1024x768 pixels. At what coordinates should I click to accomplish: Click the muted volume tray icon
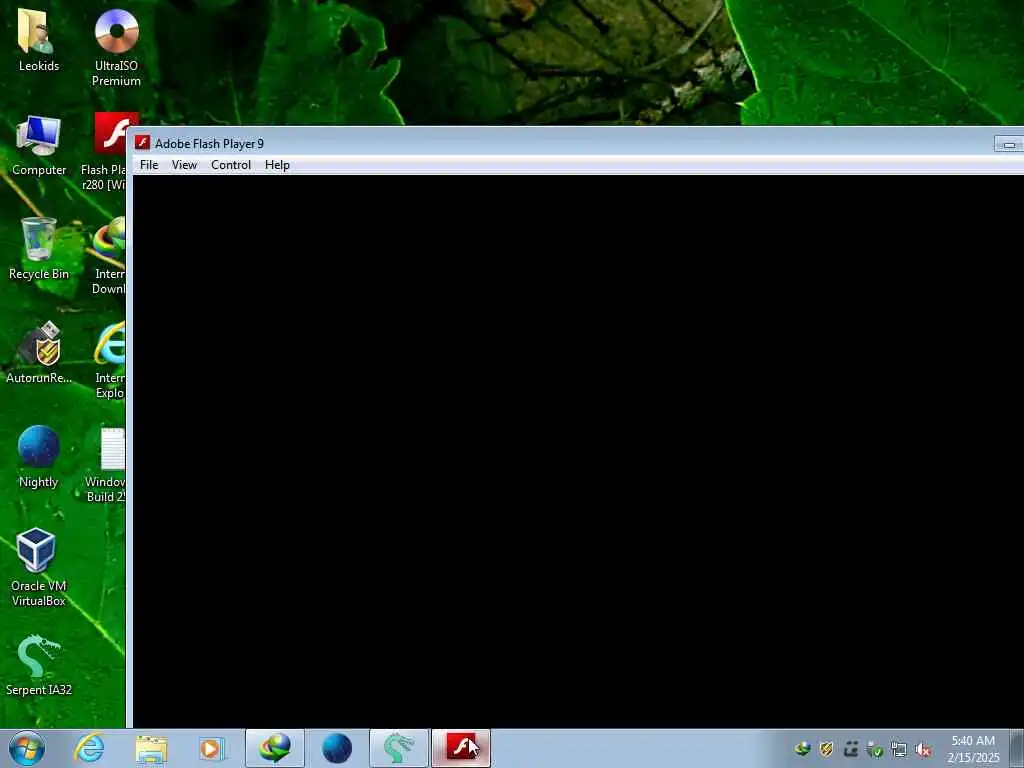pyautogui.click(x=923, y=750)
